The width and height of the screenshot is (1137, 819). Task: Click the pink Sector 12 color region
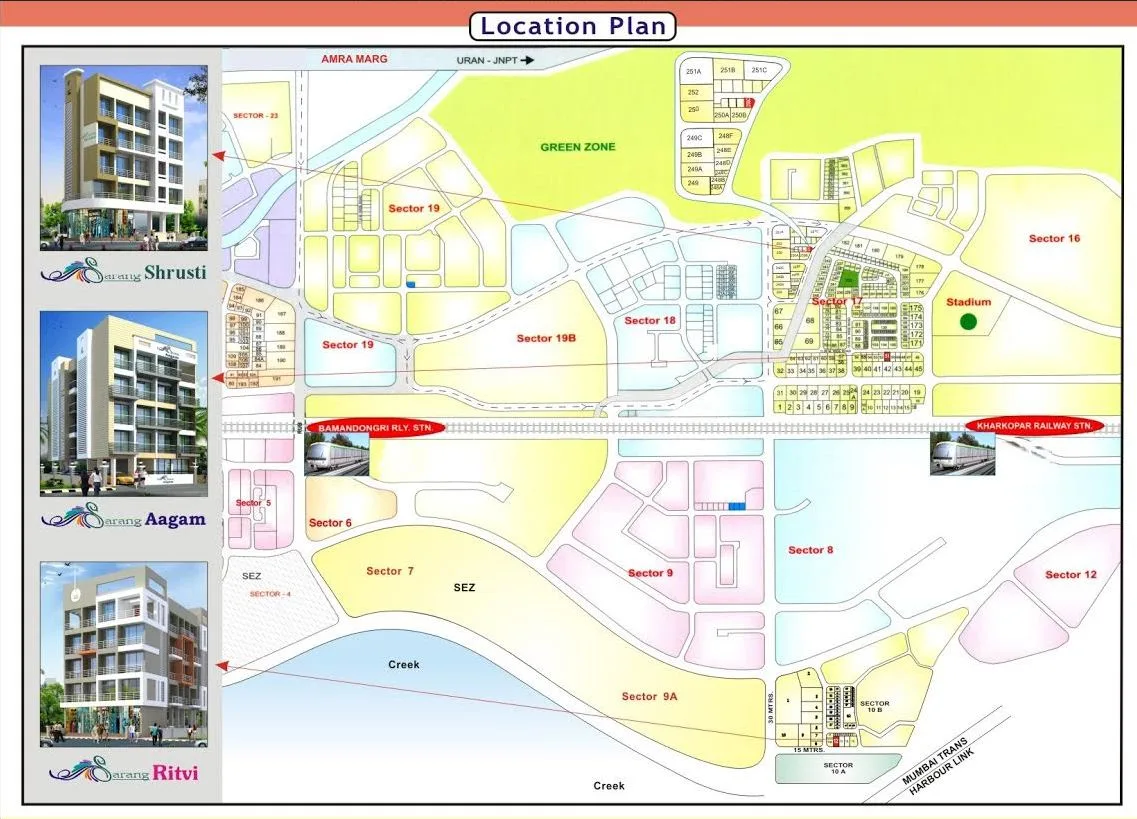(x=1069, y=576)
